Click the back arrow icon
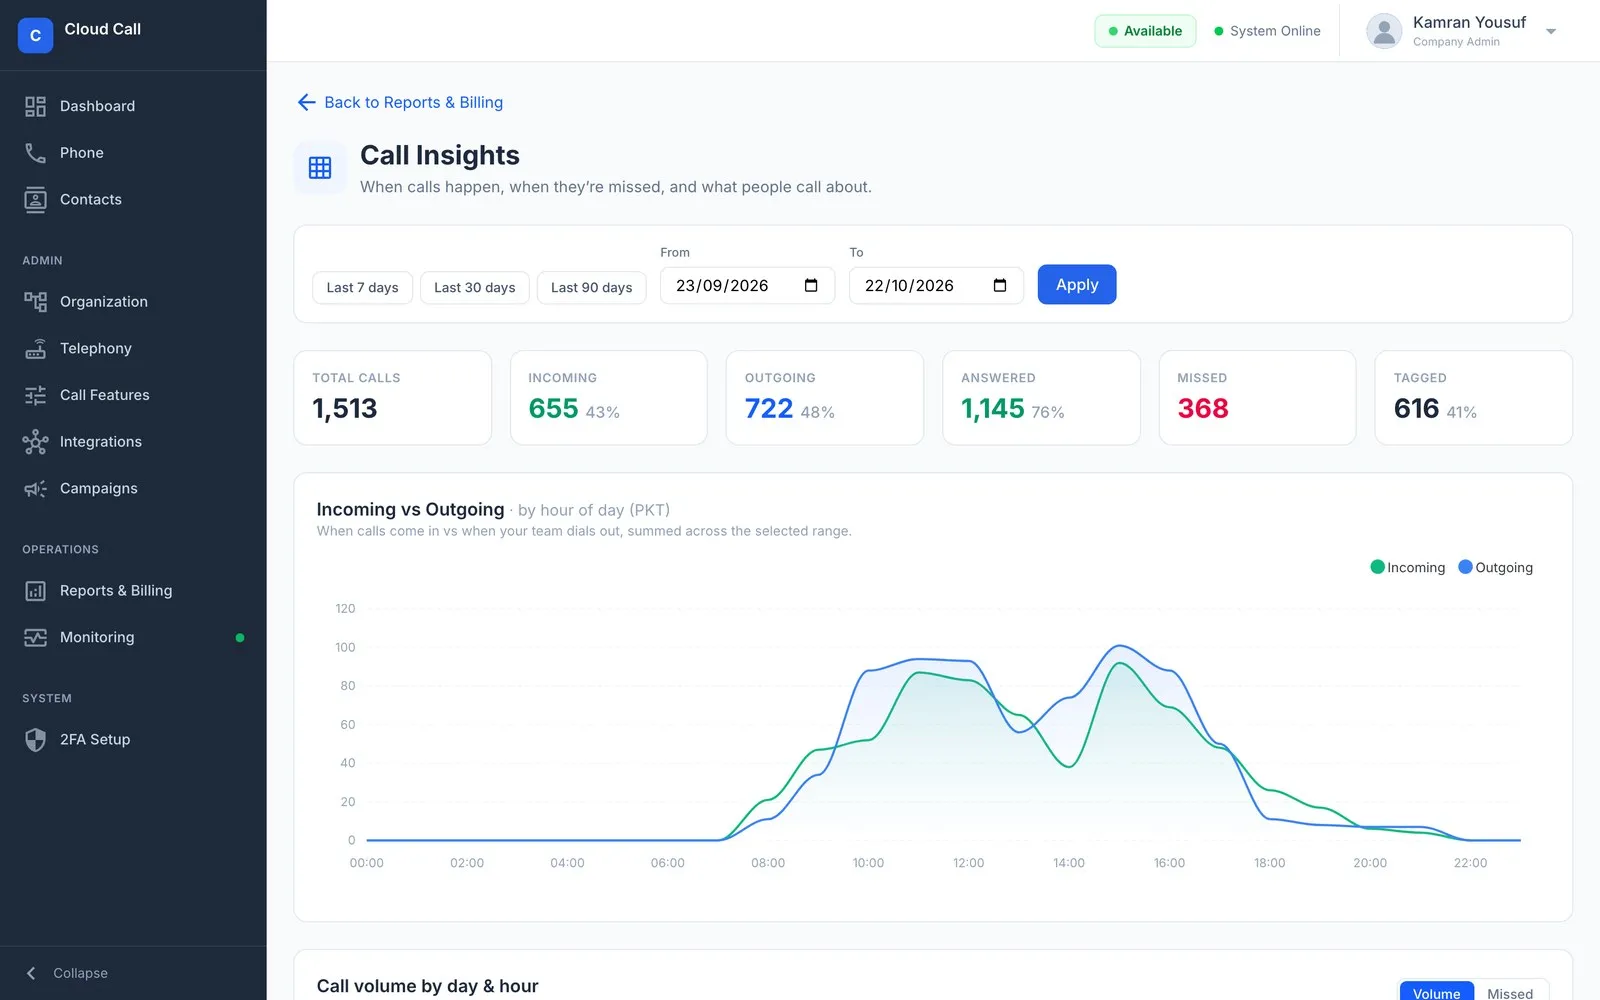The width and height of the screenshot is (1600, 1000). [x=306, y=102]
